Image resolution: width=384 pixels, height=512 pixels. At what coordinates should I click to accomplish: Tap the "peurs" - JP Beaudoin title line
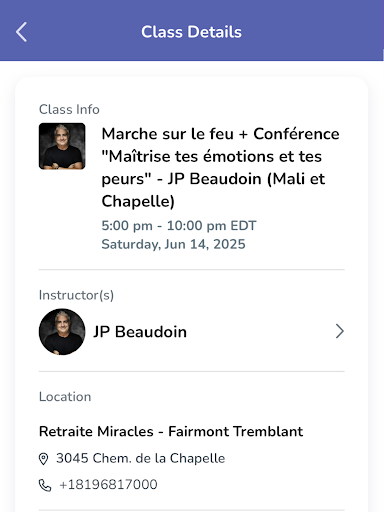(x=213, y=179)
